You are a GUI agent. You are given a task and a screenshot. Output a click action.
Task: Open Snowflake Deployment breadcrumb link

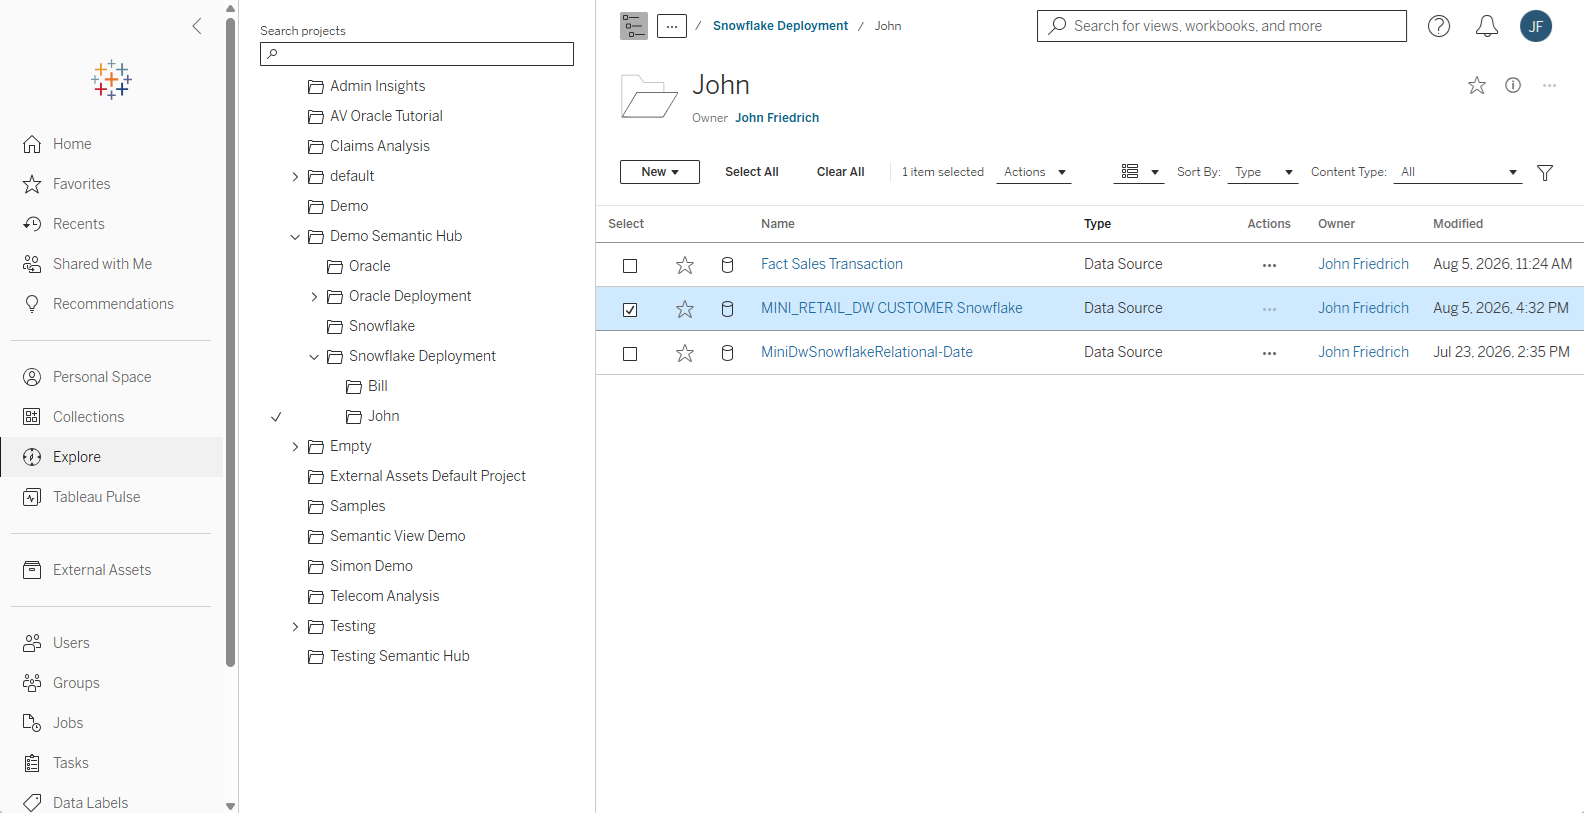coord(780,26)
